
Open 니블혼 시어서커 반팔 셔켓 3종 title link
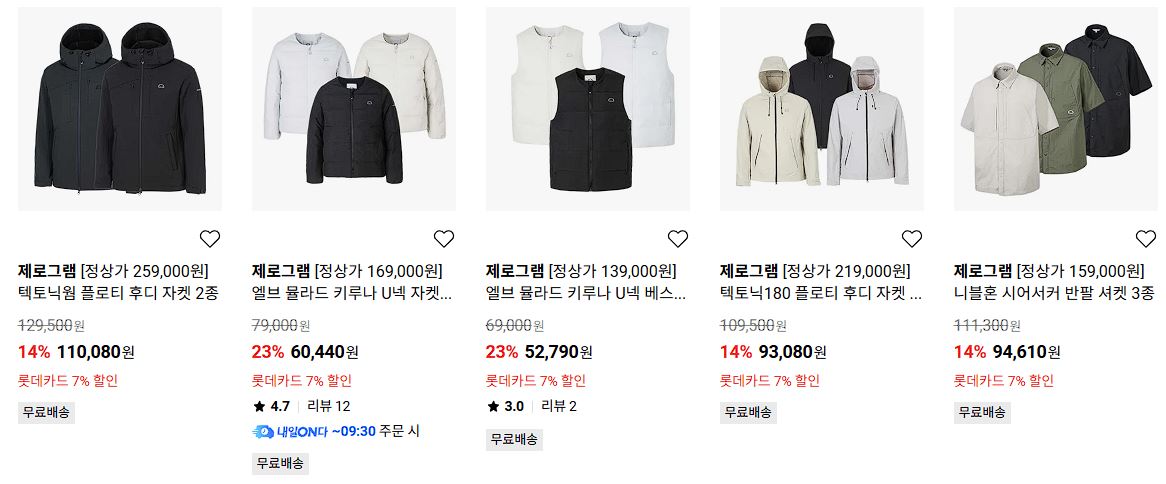1054,294
